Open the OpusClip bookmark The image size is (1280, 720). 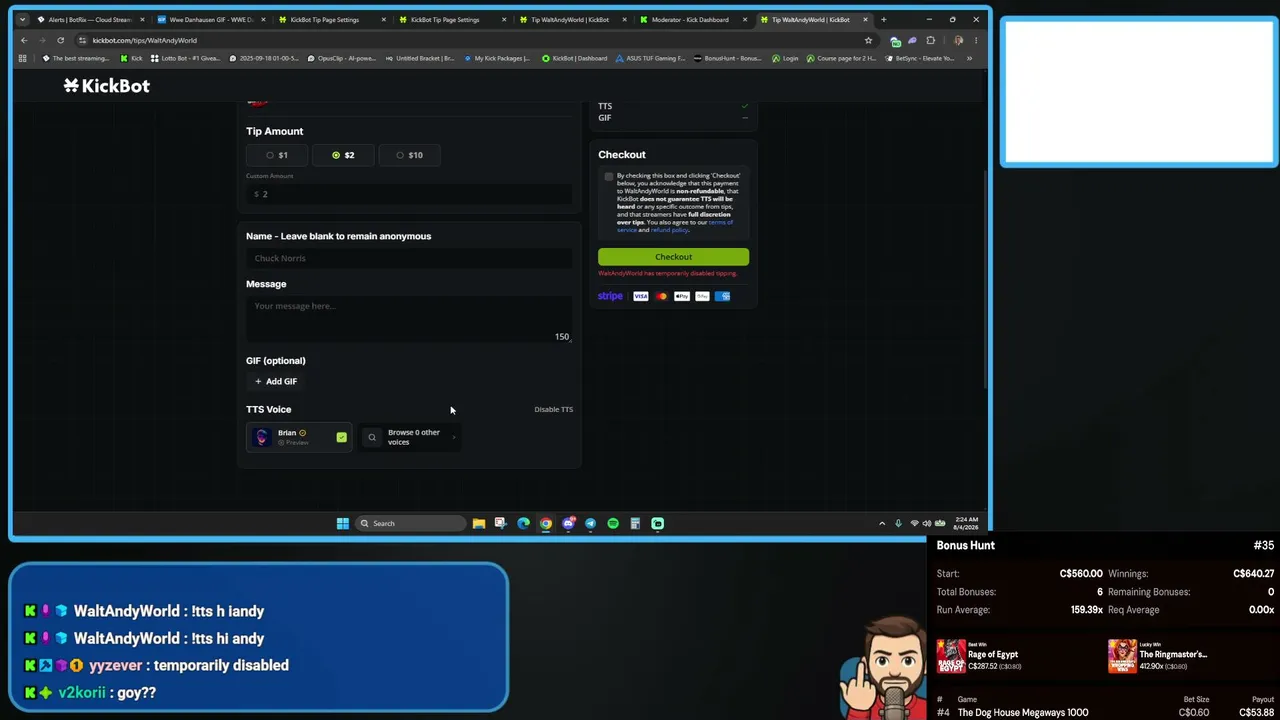pos(343,58)
